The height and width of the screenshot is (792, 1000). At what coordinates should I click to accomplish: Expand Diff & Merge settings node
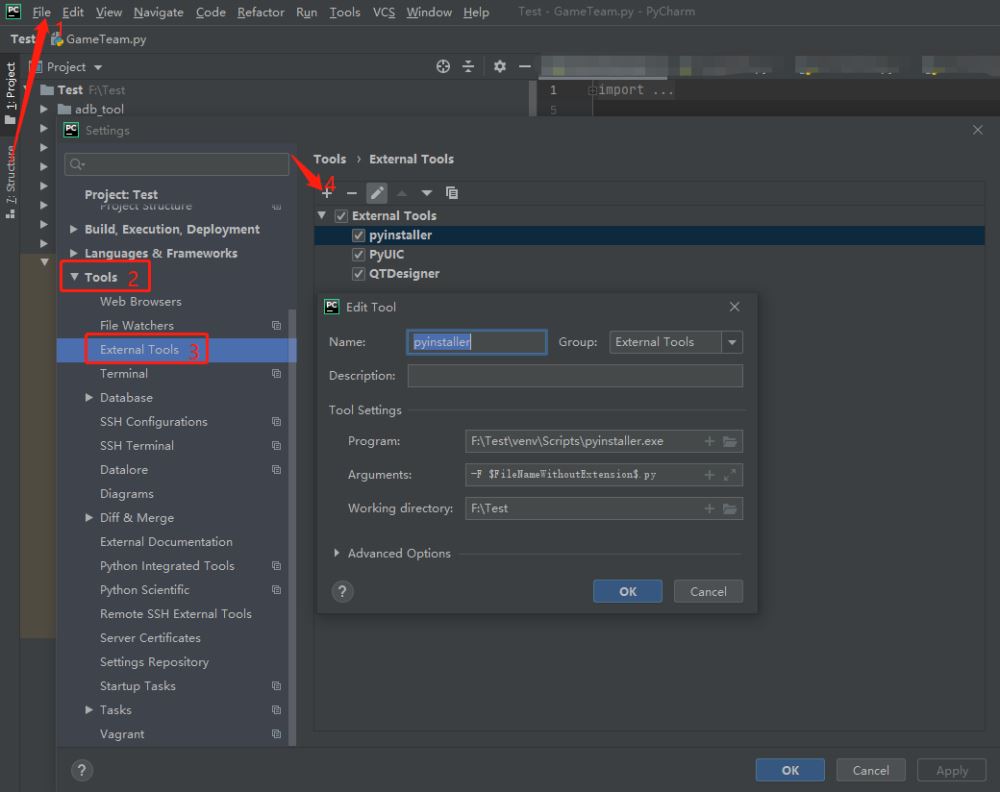click(89, 518)
